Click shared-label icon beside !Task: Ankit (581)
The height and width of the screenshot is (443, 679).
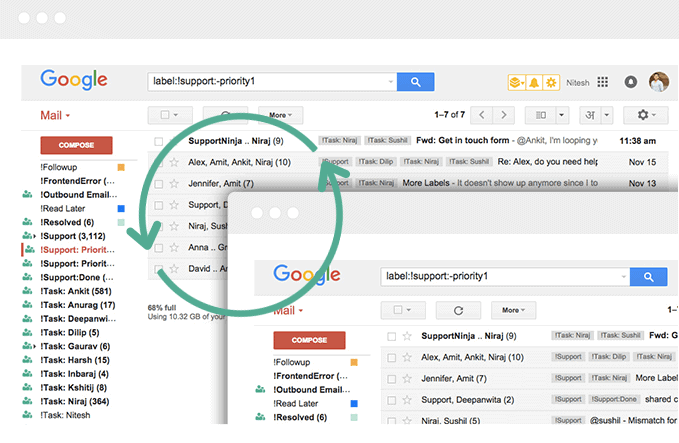point(27,291)
